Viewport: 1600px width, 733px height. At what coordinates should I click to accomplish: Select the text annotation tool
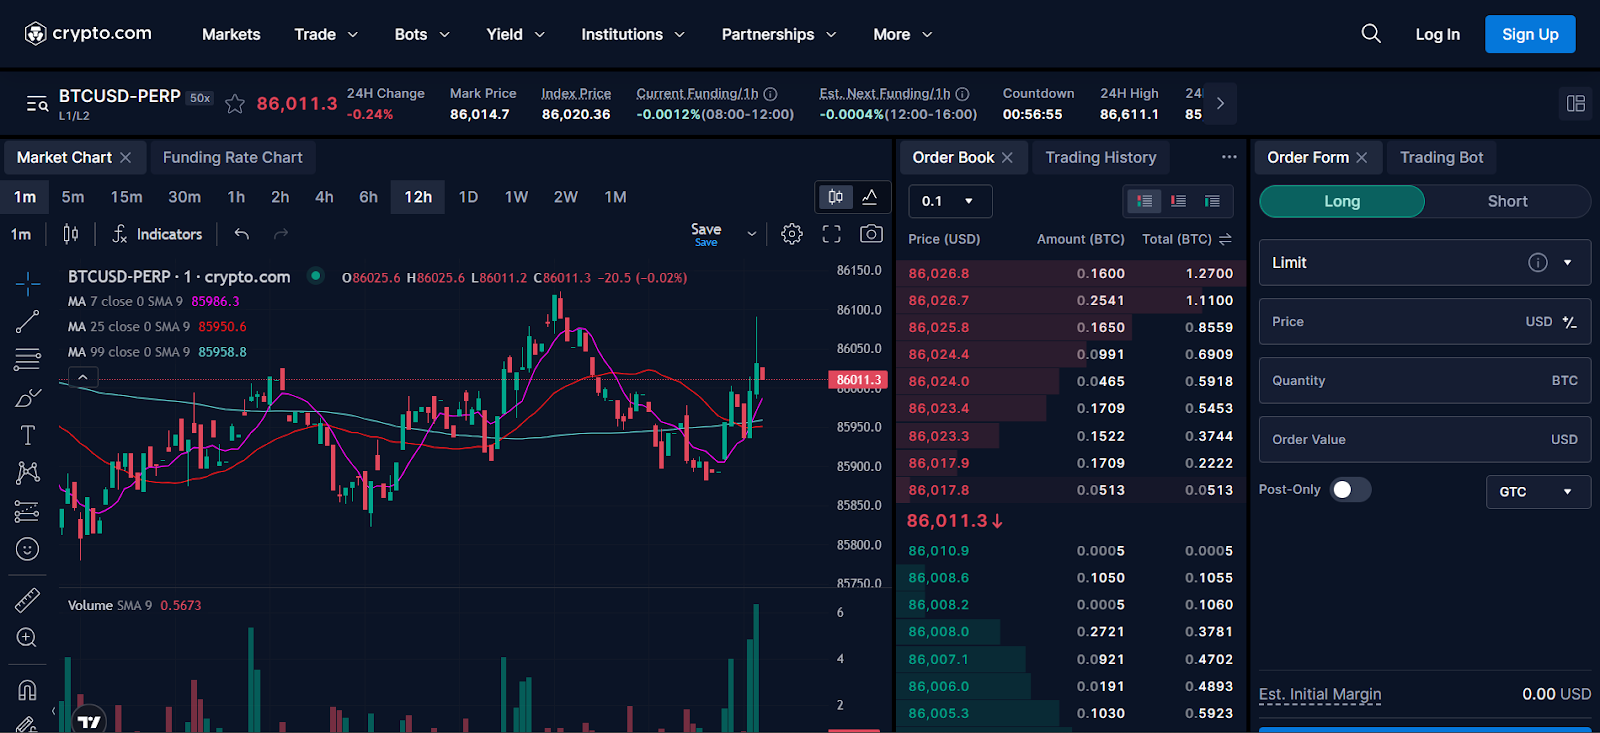click(28, 435)
